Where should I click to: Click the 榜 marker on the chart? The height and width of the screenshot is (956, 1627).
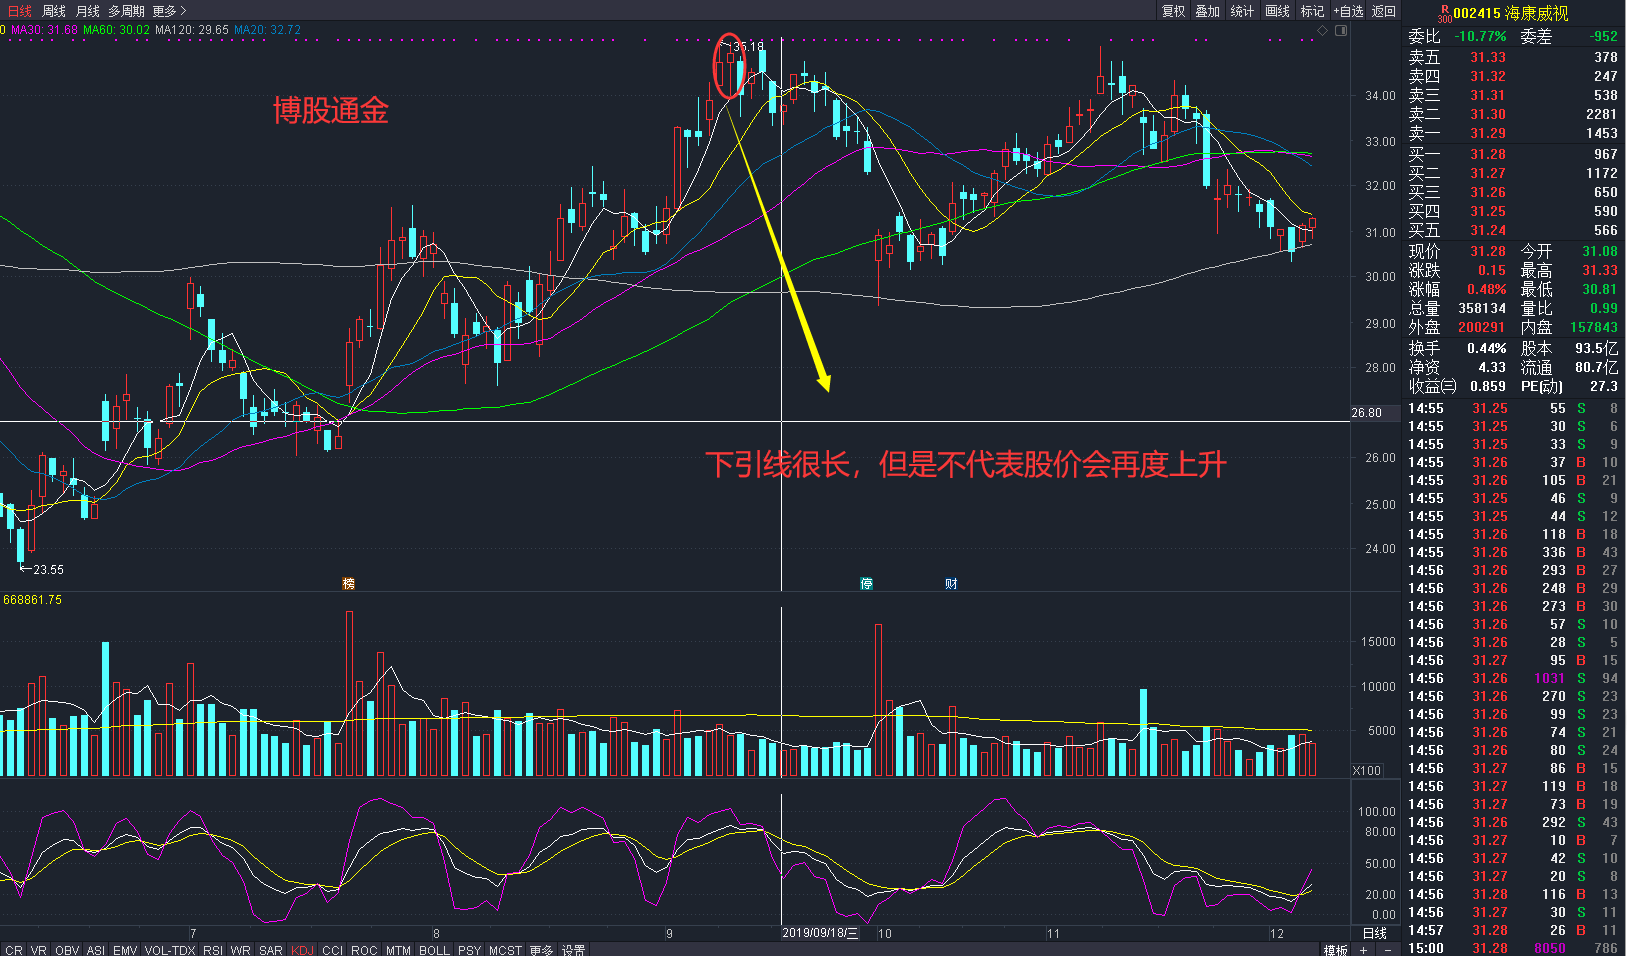[348, 583]
